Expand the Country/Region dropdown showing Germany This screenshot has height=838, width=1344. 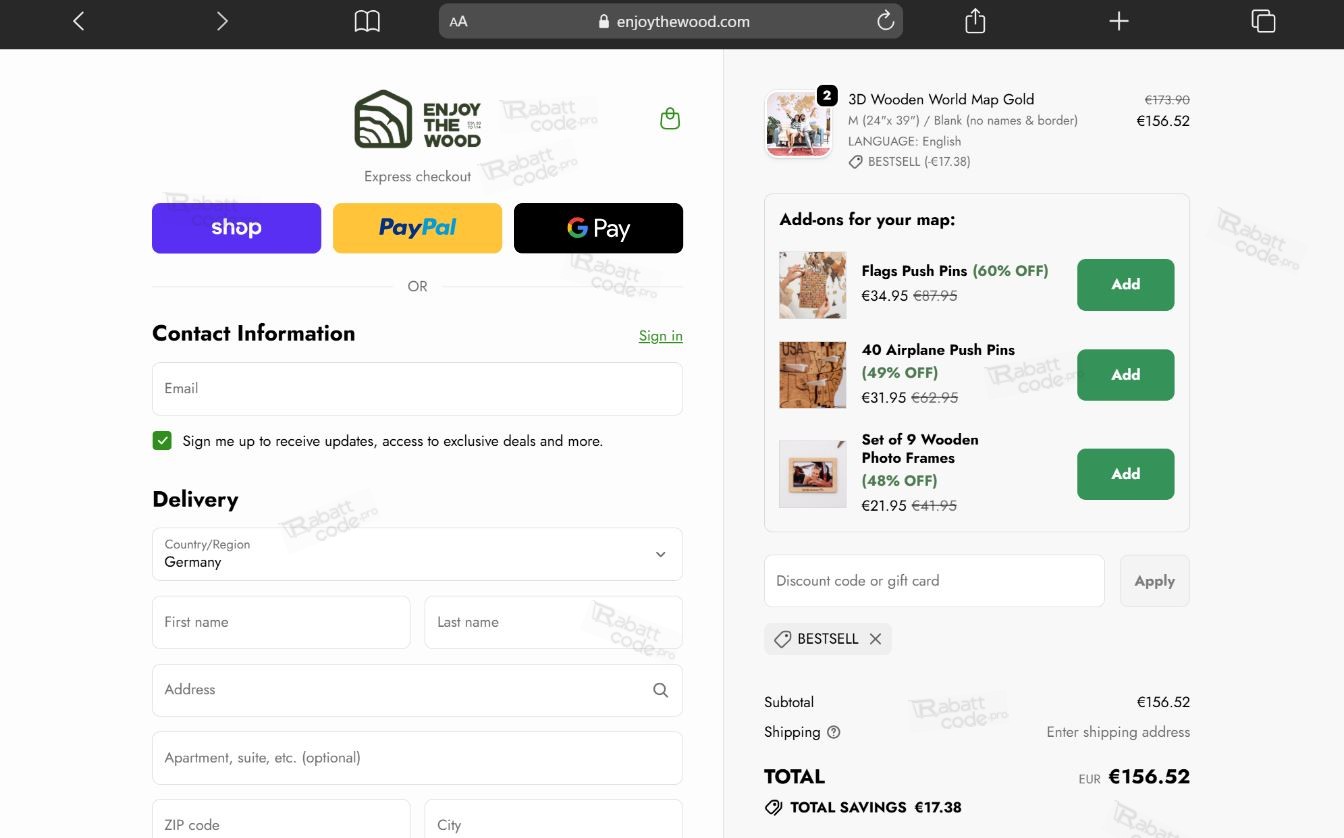(417, 554)
